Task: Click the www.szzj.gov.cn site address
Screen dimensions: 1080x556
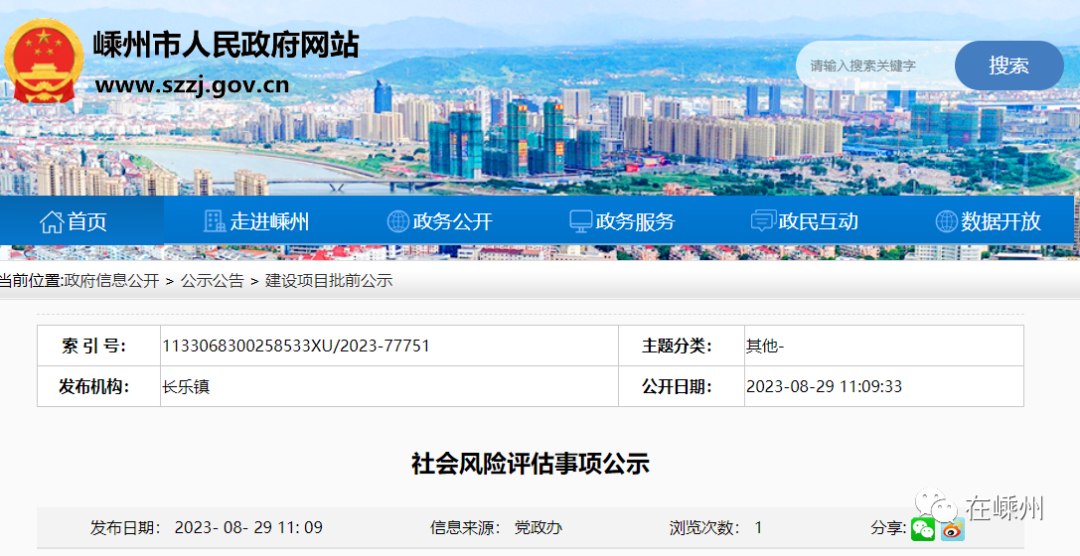Action: click(192, 85)
